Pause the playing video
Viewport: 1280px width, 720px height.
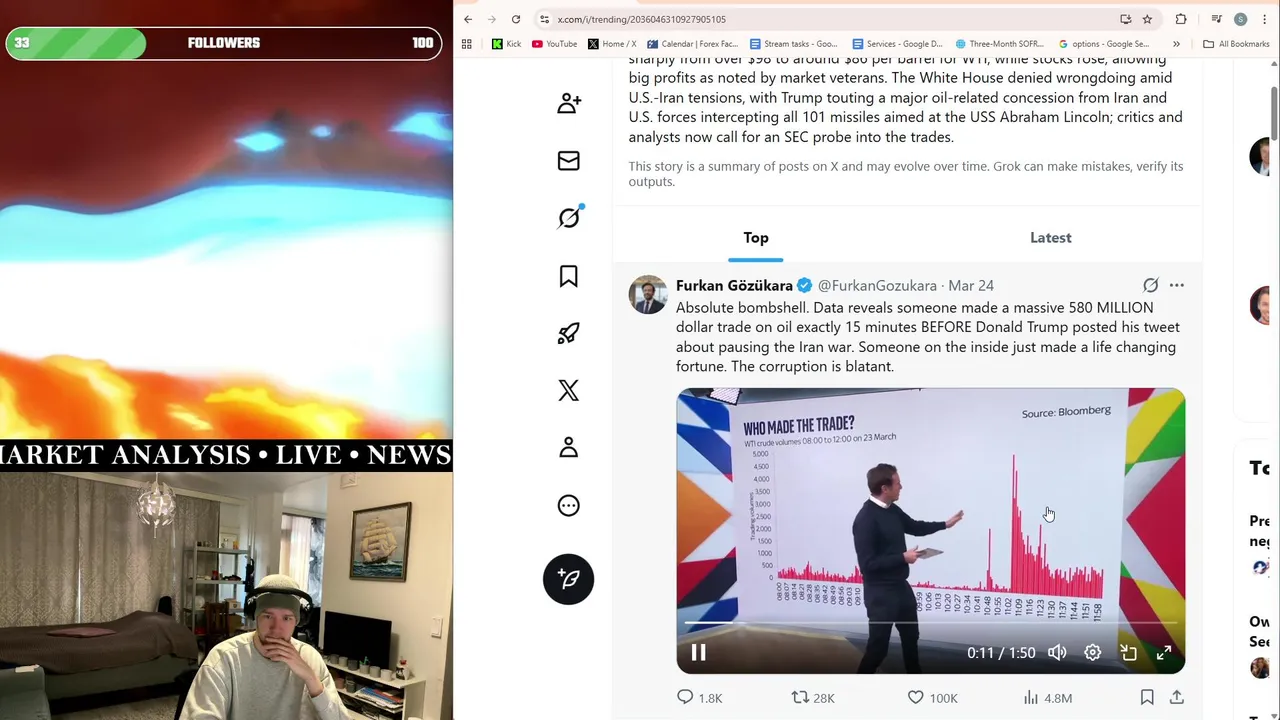(698, 653)
